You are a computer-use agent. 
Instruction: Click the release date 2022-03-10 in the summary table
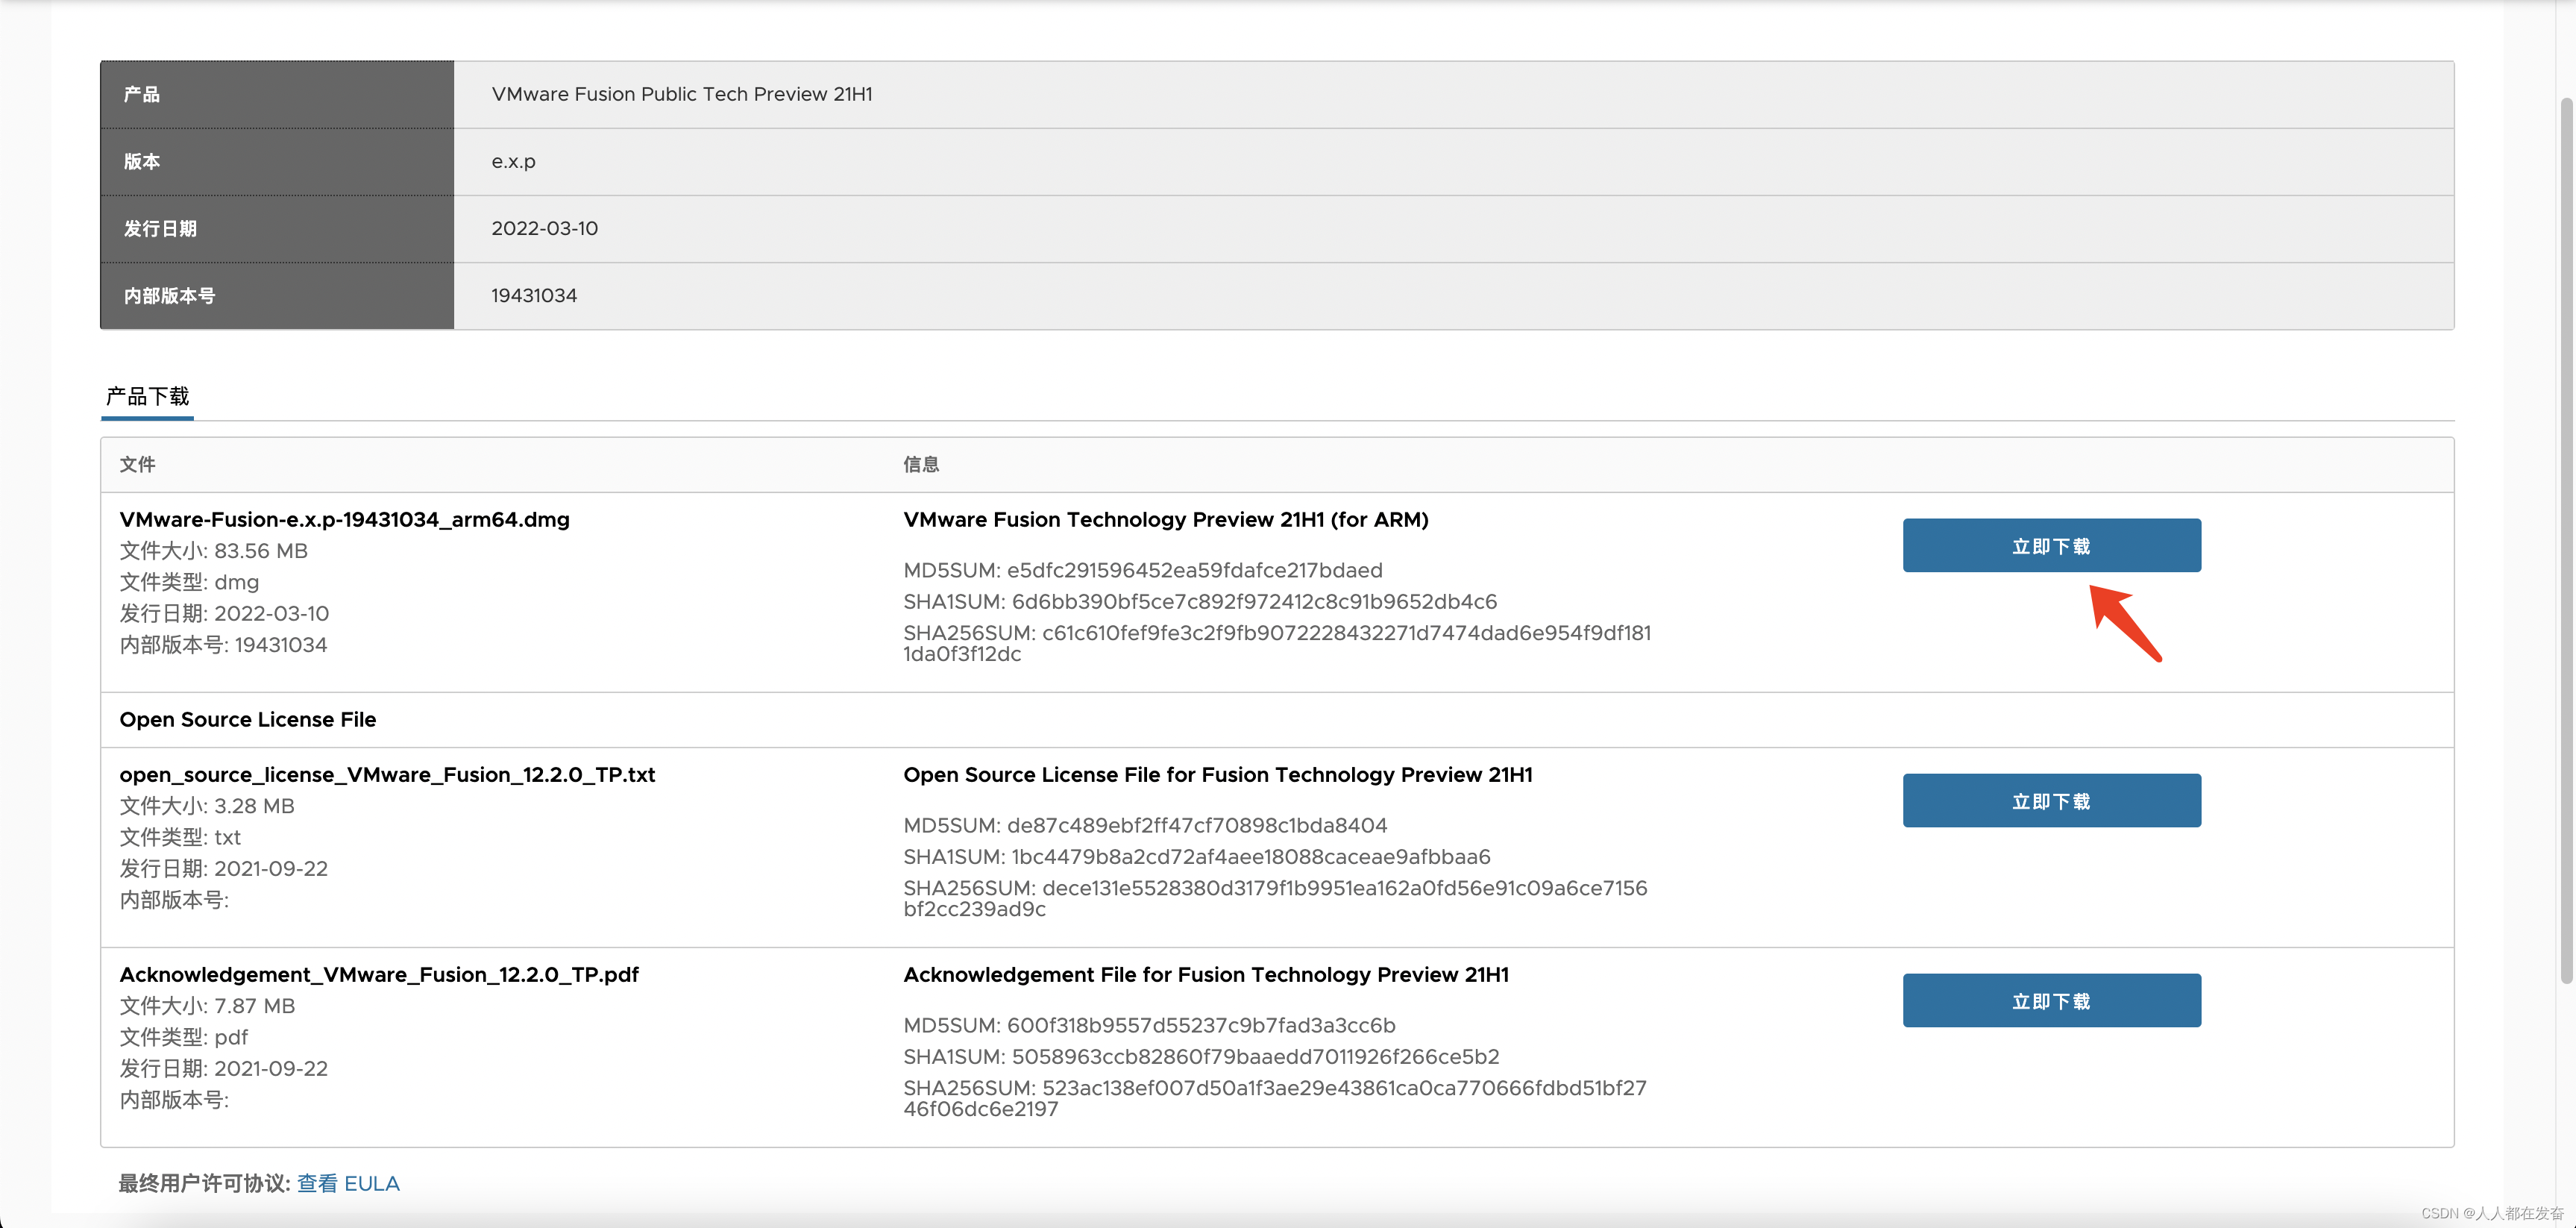[x=544, y=228]
